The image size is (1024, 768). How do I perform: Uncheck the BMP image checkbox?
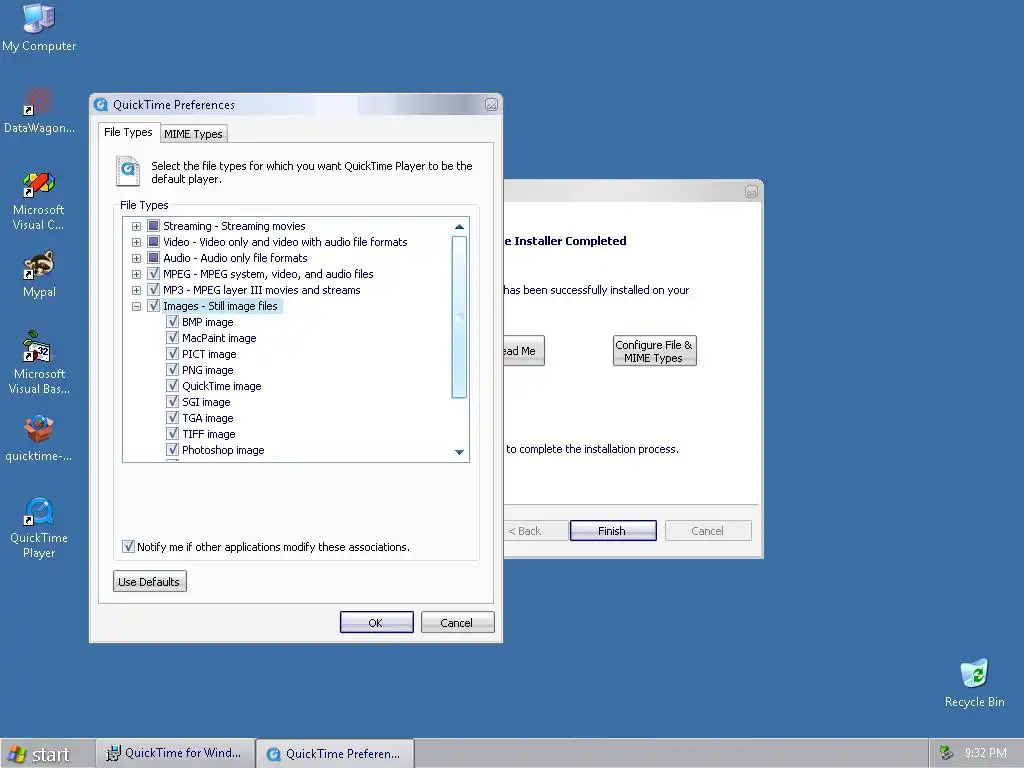click(172, 322)
